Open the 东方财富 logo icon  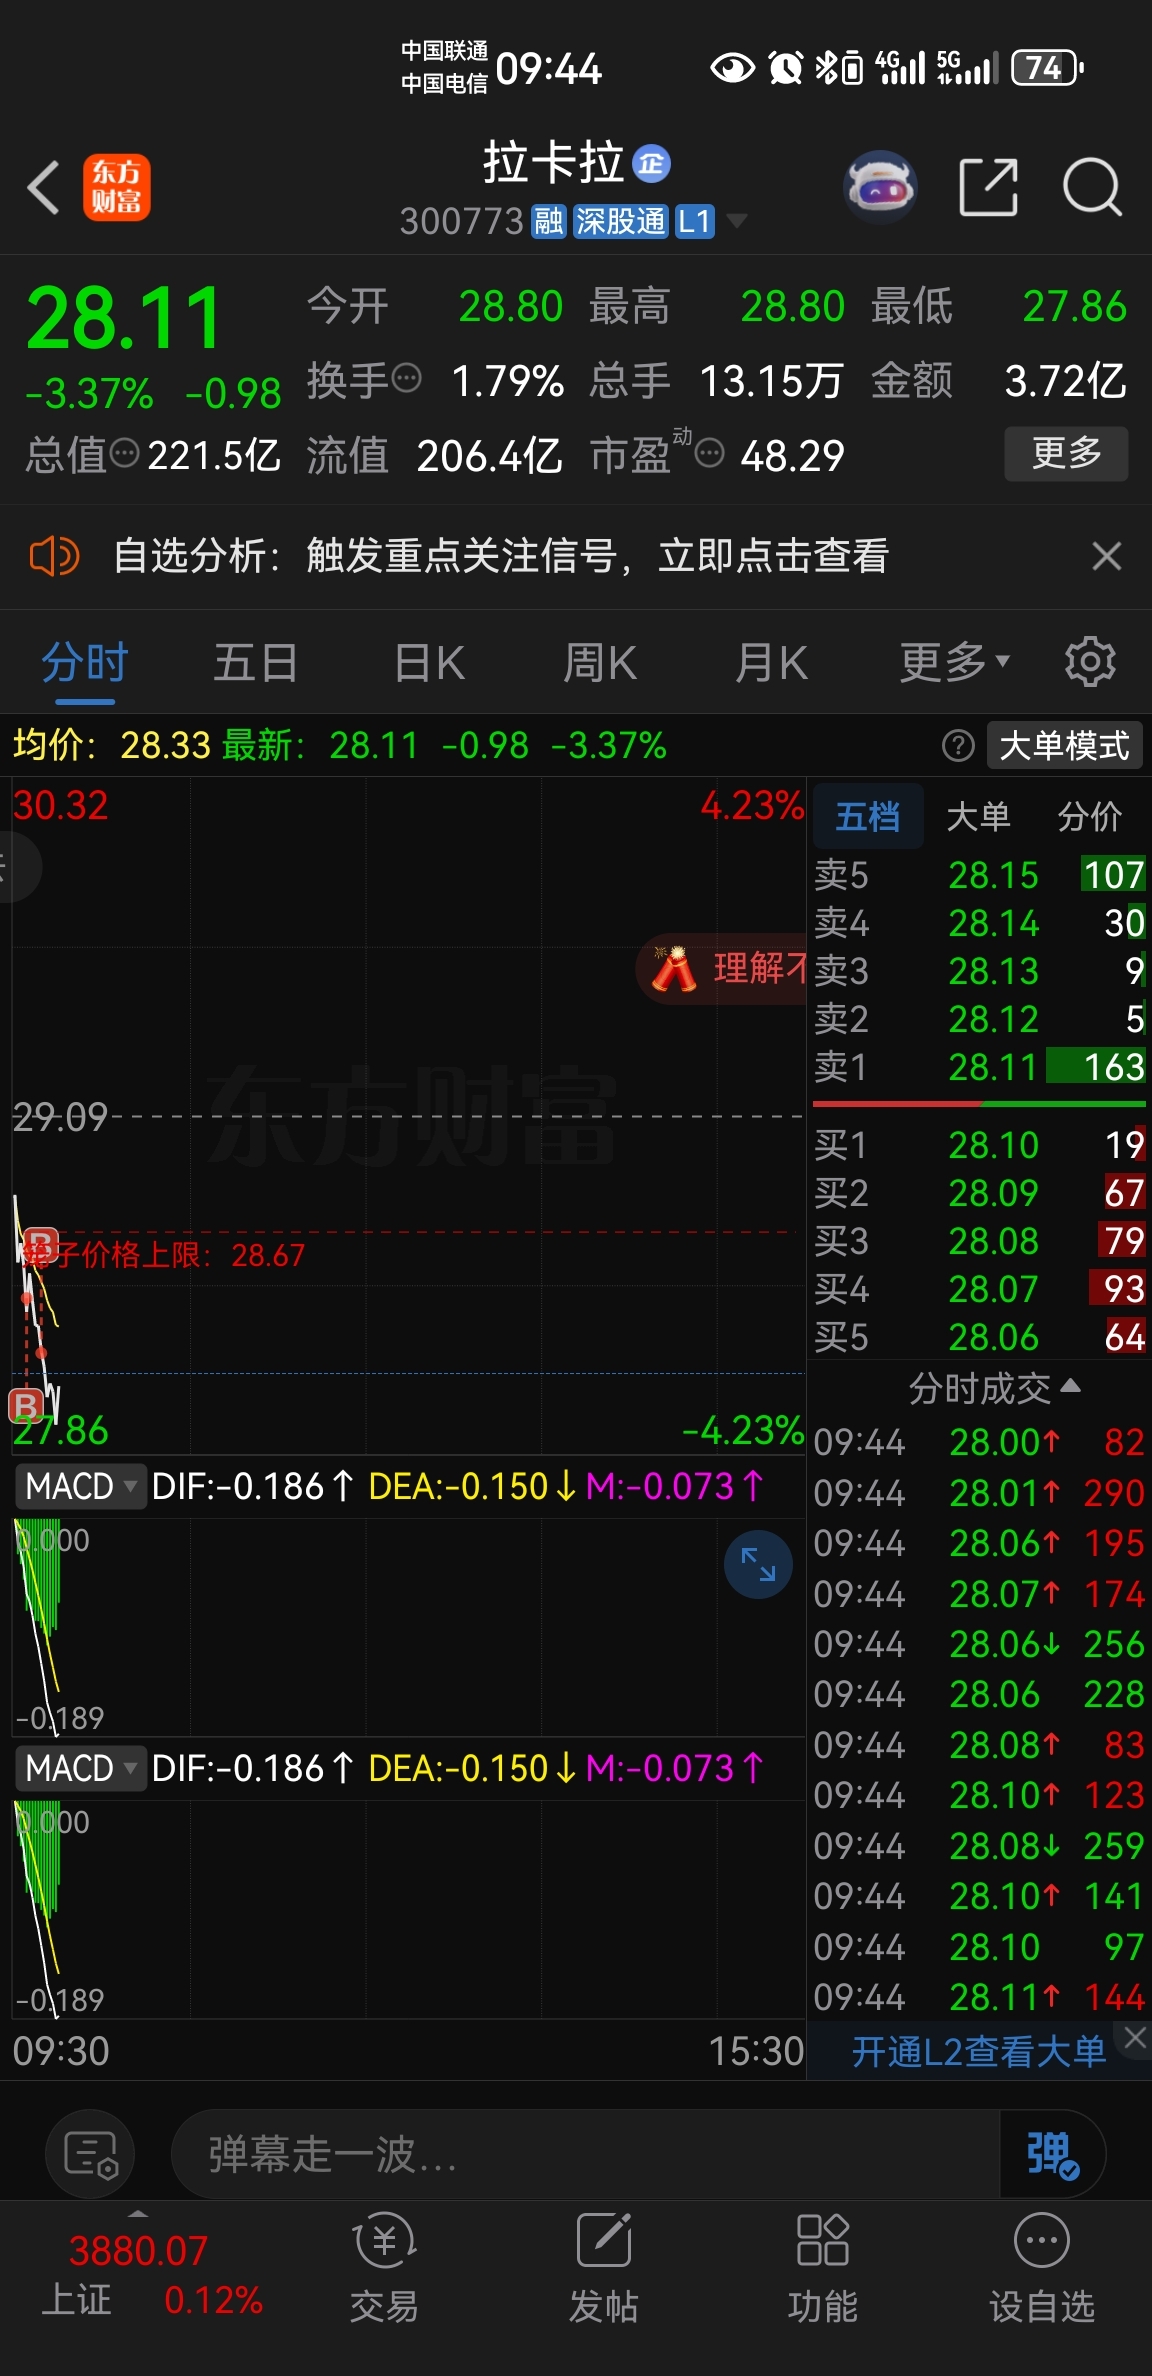pyautogui.click(x=116, y=187)
